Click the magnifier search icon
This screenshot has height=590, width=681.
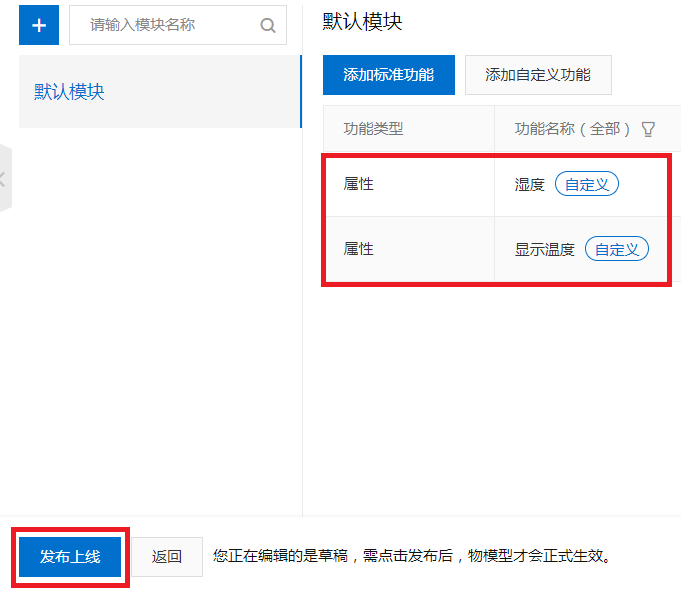[x=267, y=26]
